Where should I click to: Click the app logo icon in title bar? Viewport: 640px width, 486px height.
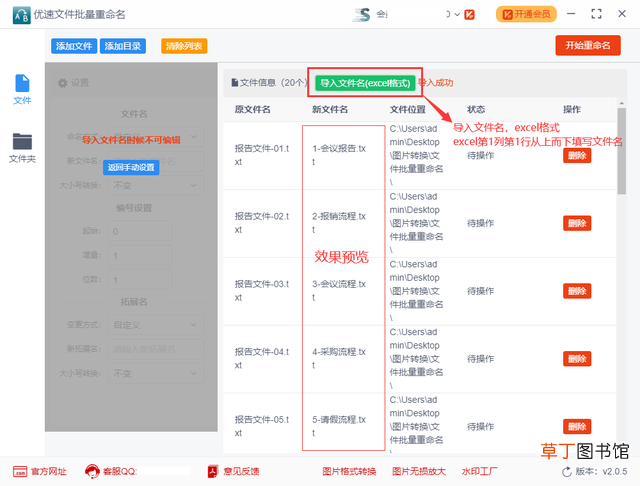[21, 15]
